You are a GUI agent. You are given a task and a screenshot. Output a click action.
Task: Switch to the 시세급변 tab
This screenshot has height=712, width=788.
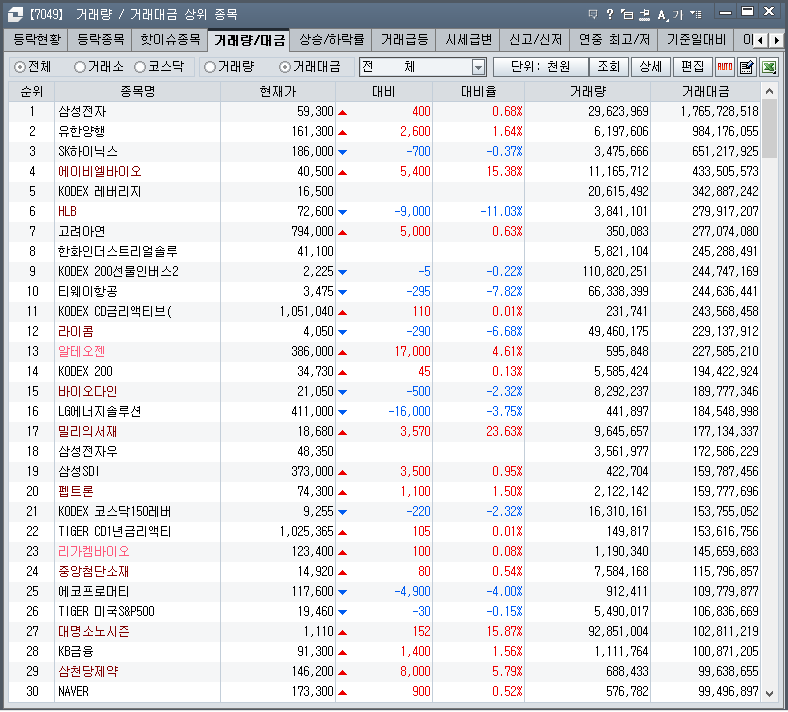click(468, 40)
